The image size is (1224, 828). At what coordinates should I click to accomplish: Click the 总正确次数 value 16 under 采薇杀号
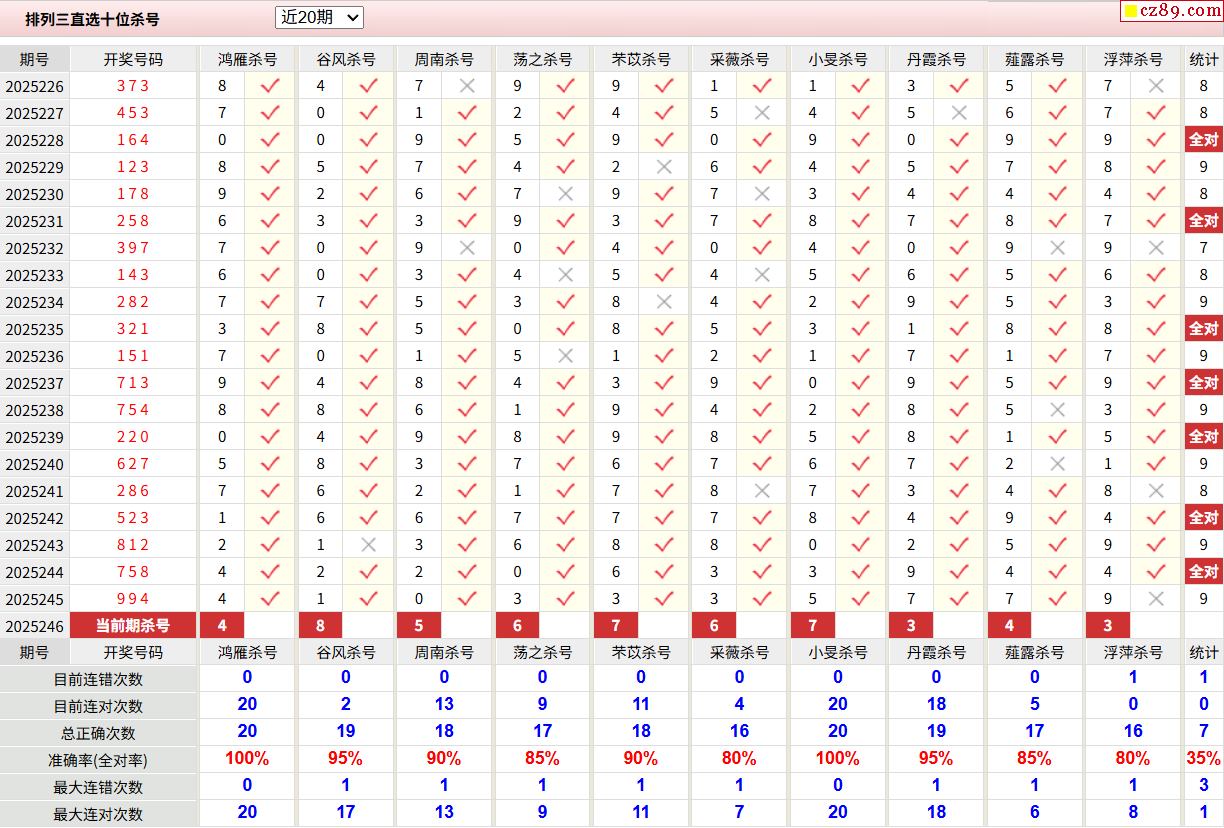[739, 732]
